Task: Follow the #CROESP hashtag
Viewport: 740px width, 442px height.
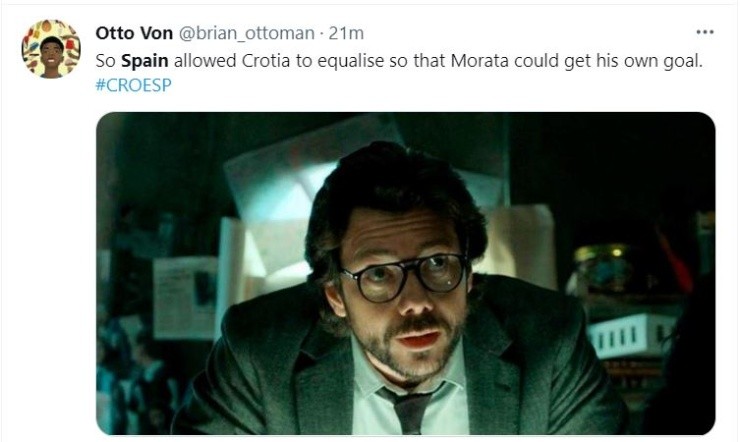Action: coord(134,85)
